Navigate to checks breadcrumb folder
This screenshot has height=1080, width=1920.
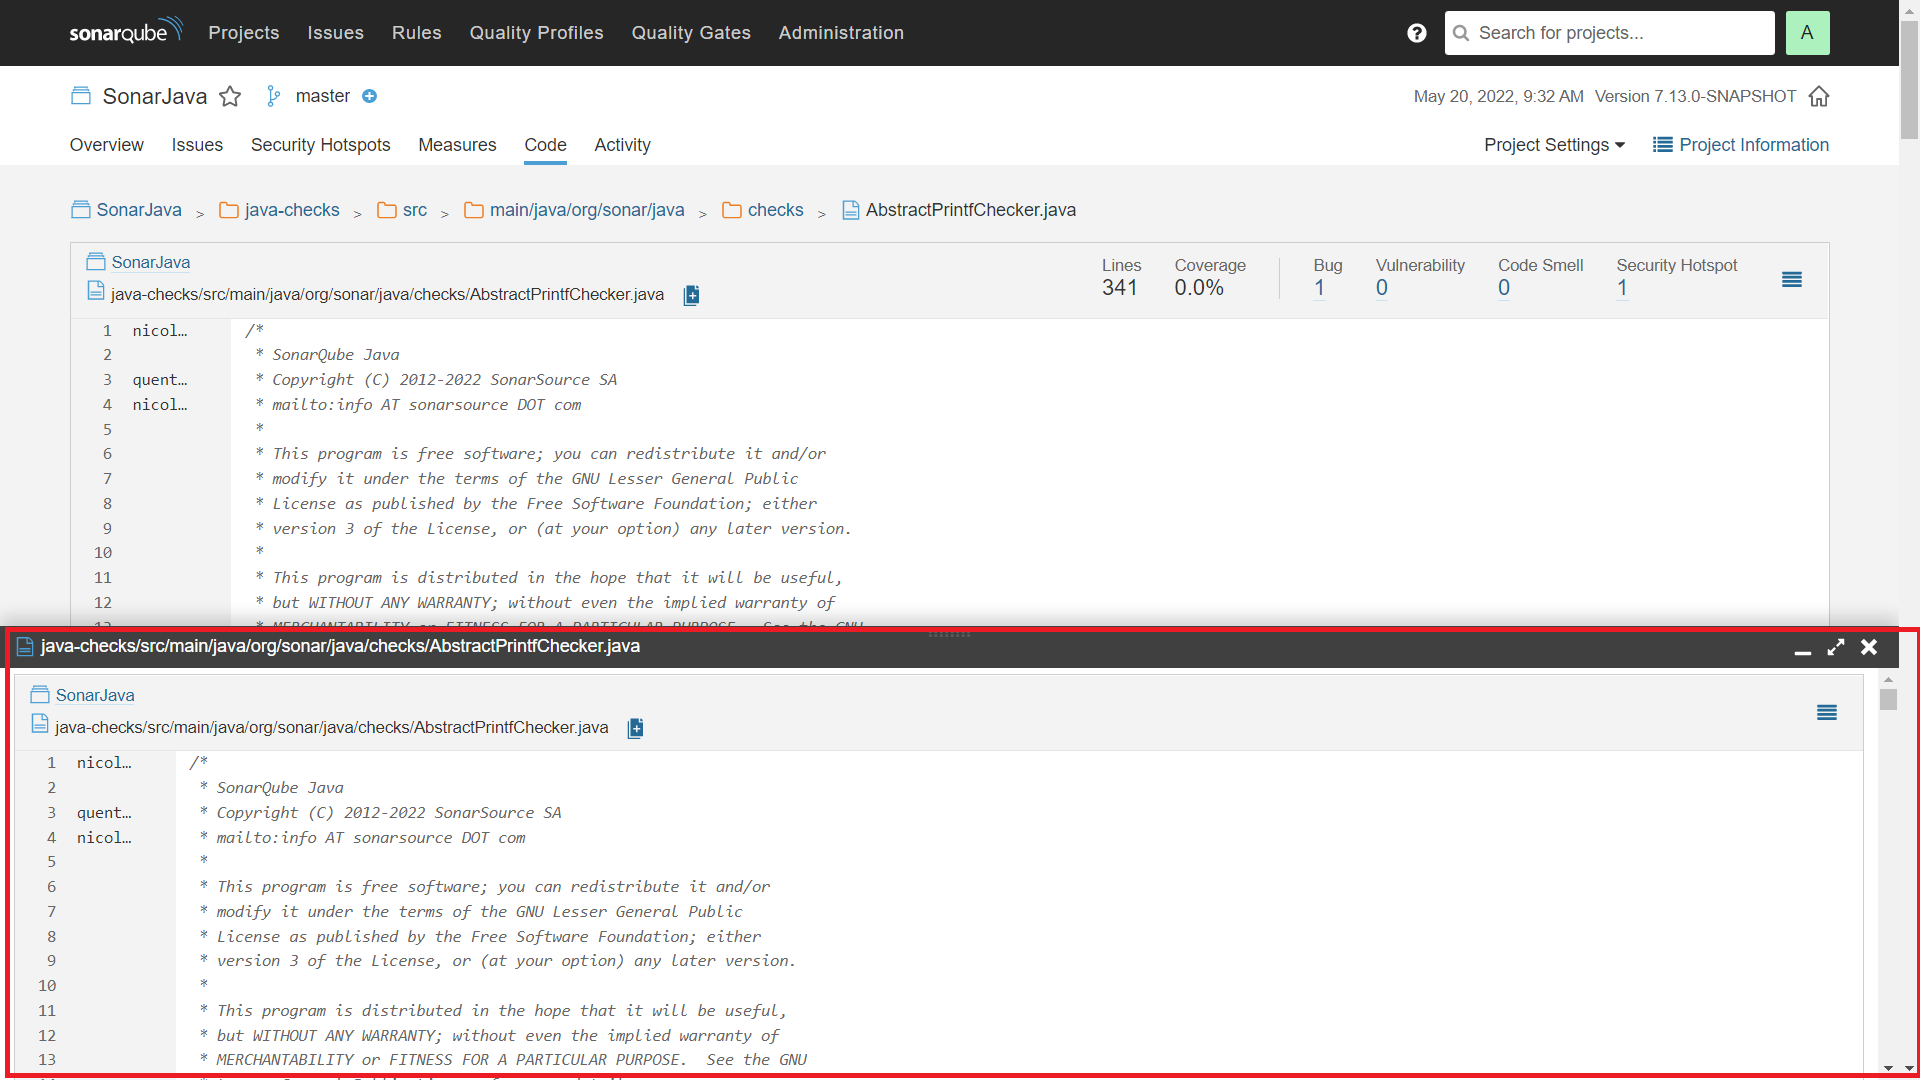tap(775, 210)
